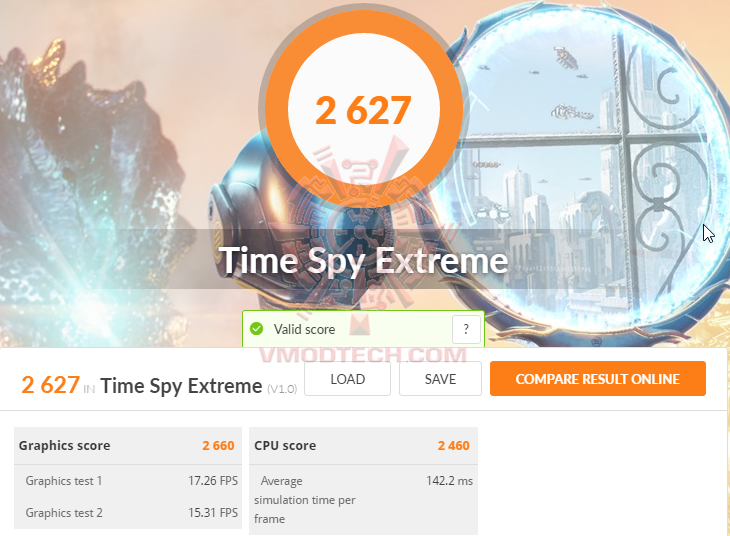Select the Graphics test 1 row
Screen dimensions: 730x536
point(128,481)
